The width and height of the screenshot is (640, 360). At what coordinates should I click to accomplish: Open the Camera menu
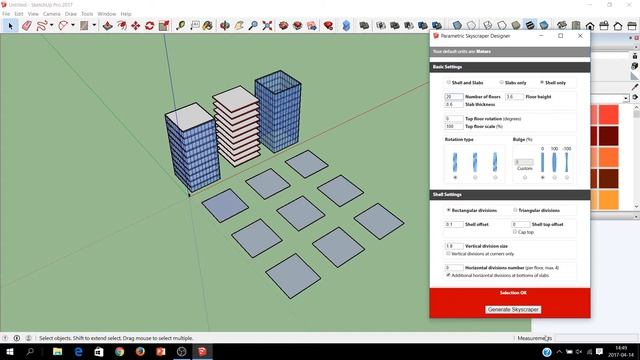click(x=51, y=14)
